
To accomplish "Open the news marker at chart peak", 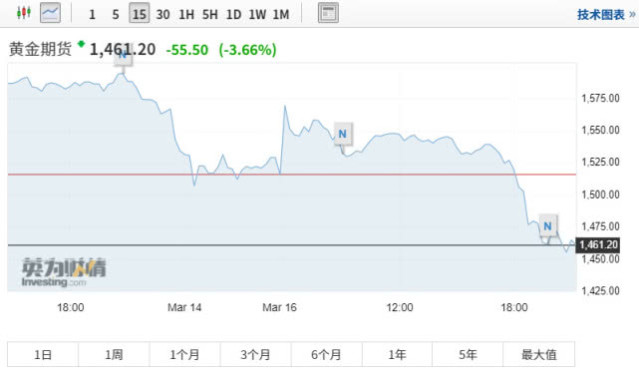I will 123,56.
